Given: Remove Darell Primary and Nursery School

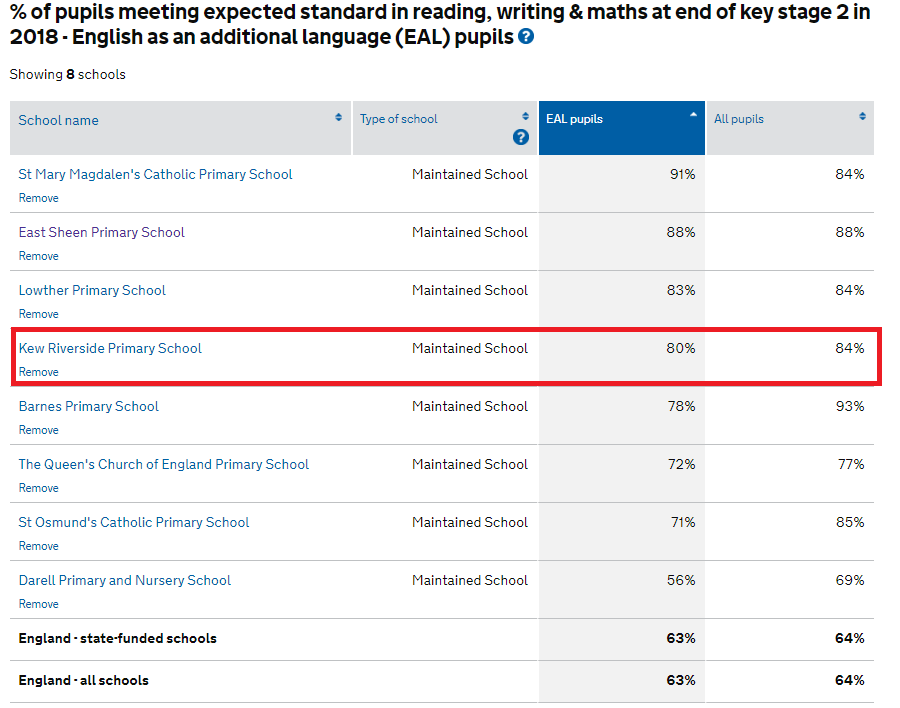Looking at the screenshot, I should (x=38, y=604).
